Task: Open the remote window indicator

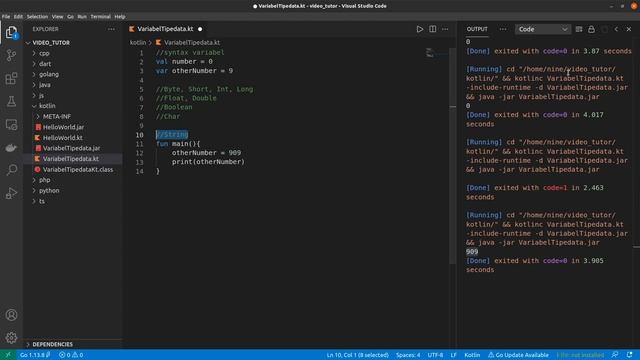Action: (x=8, y=355)
